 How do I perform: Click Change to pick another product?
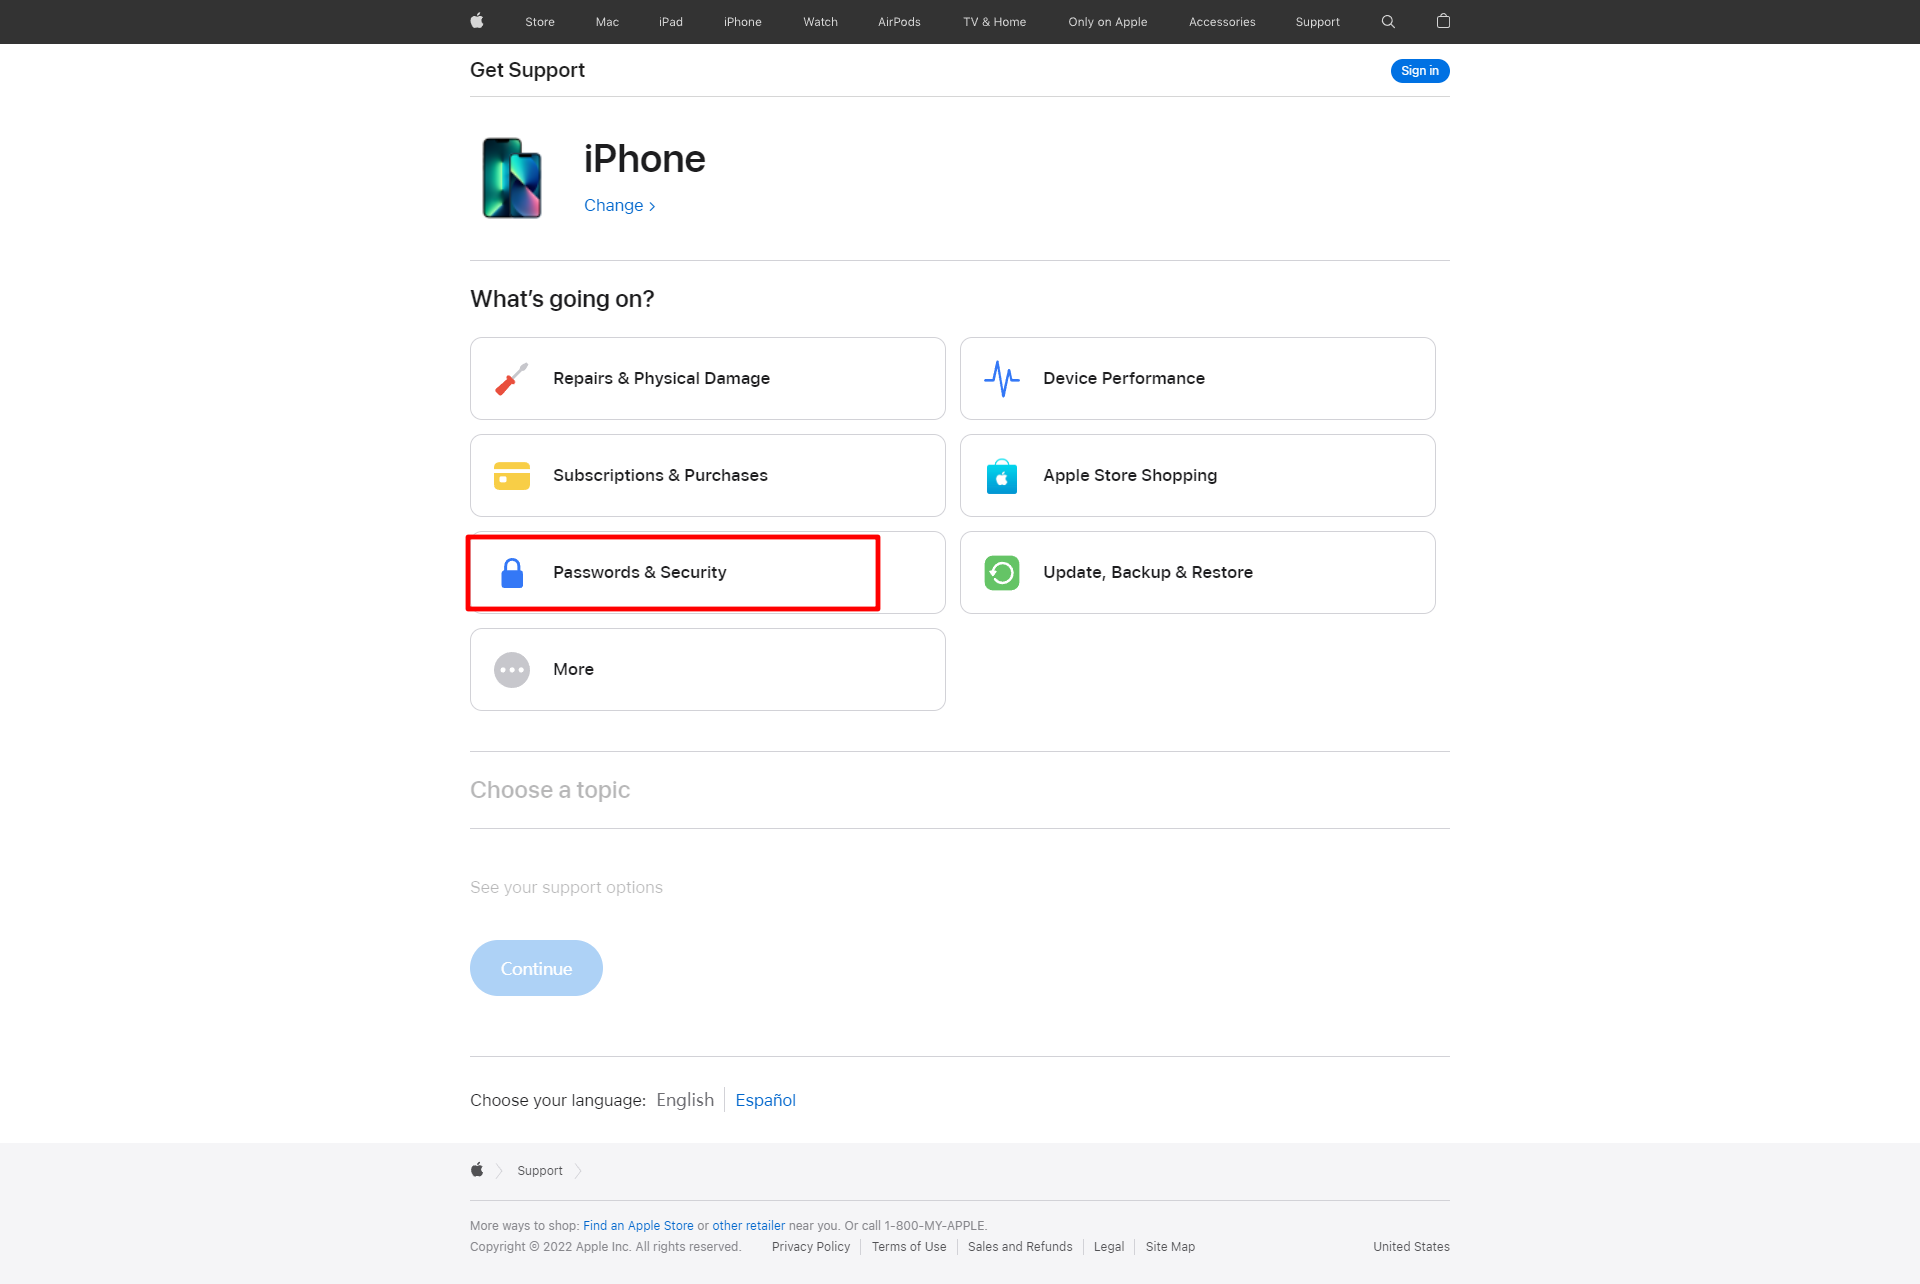coord(620,206)
